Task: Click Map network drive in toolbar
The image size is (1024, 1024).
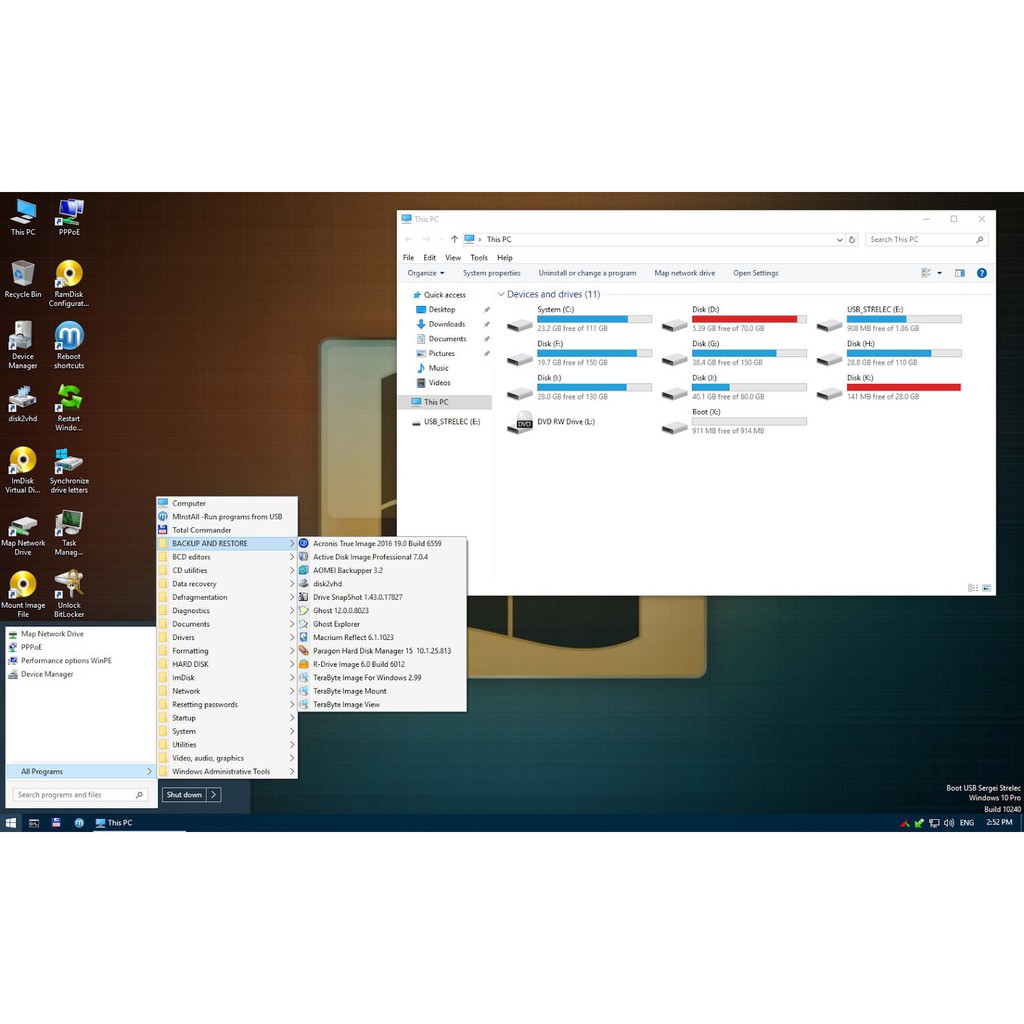Action: pyautogui.click(x=684, y=273)
